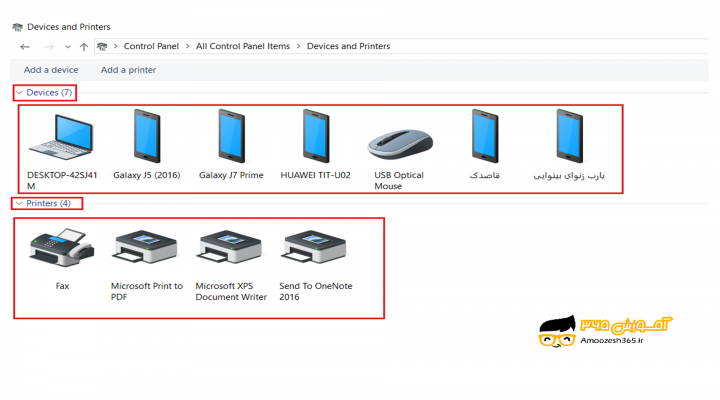Click the Galaxy J5 (2016) label
This screenshot has height=400, width=720.
coord(147,175)
